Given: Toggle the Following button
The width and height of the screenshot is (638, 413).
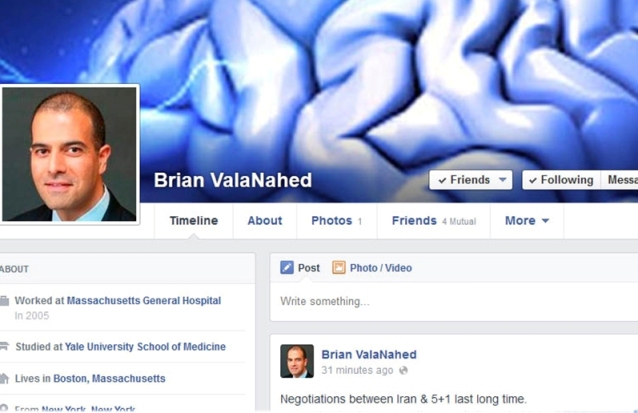Looking at the screenshot, I should (x=562, y=180).
